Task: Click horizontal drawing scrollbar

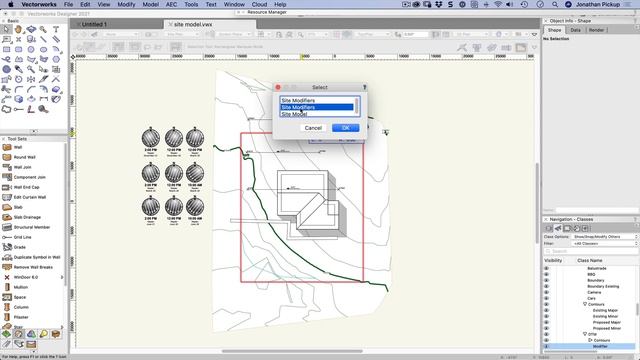Action: (292, 351)
